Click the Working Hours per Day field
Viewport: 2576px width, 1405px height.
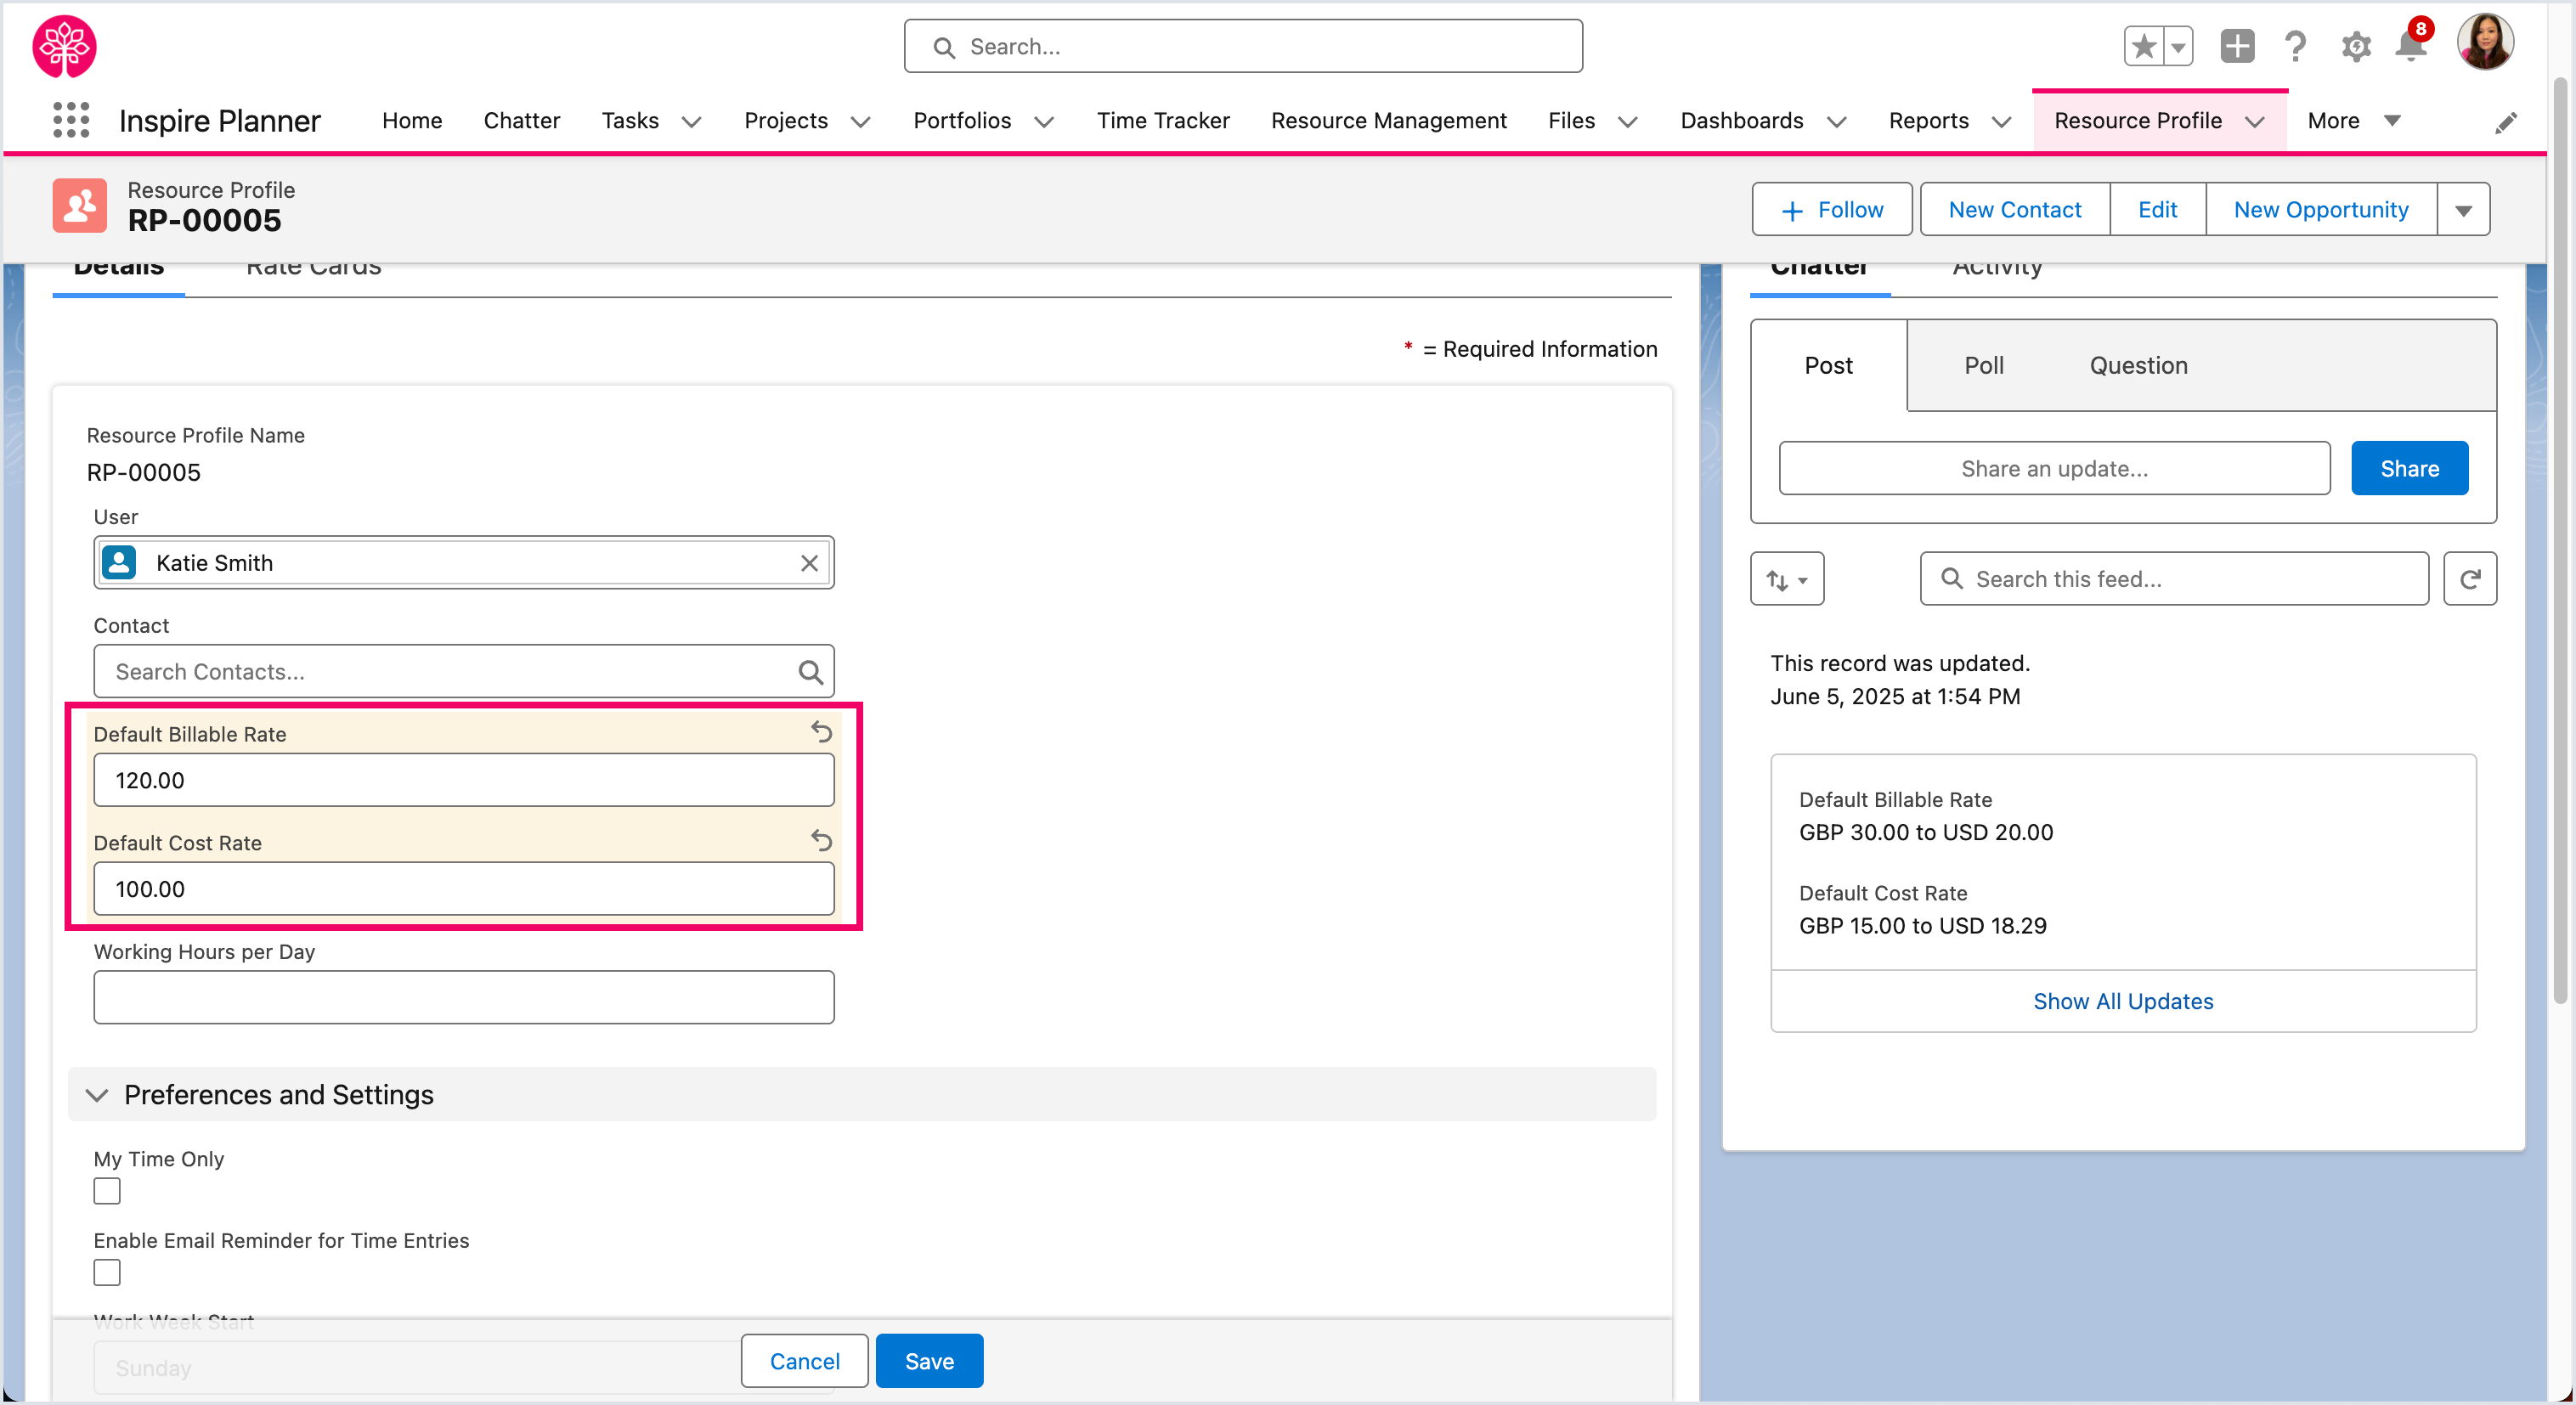click(464, 997)
